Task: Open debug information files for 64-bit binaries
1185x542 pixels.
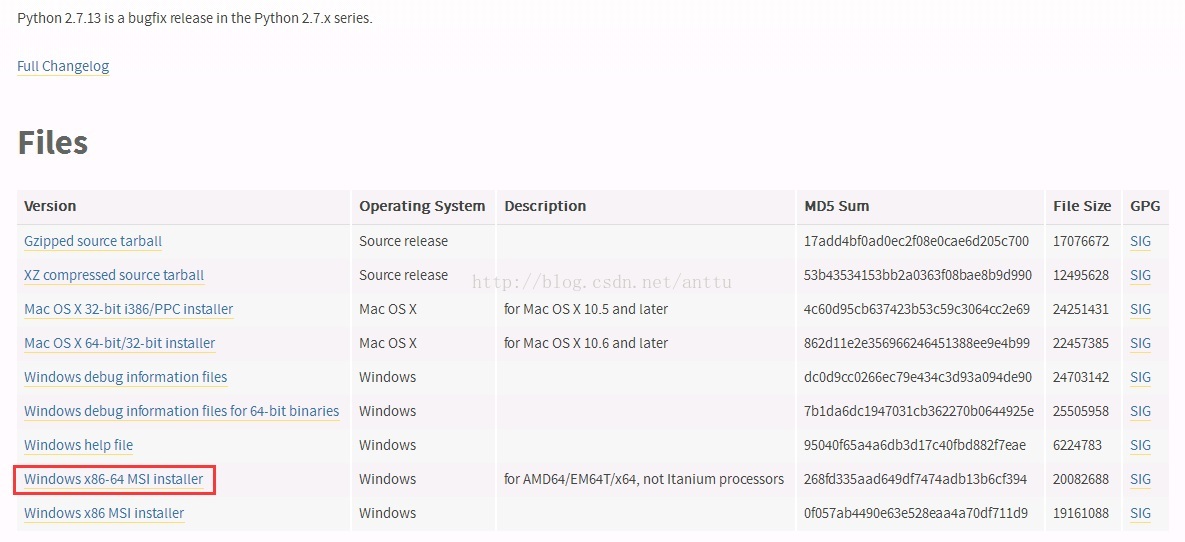Action: pyautogui.click(x=181, y=411)
